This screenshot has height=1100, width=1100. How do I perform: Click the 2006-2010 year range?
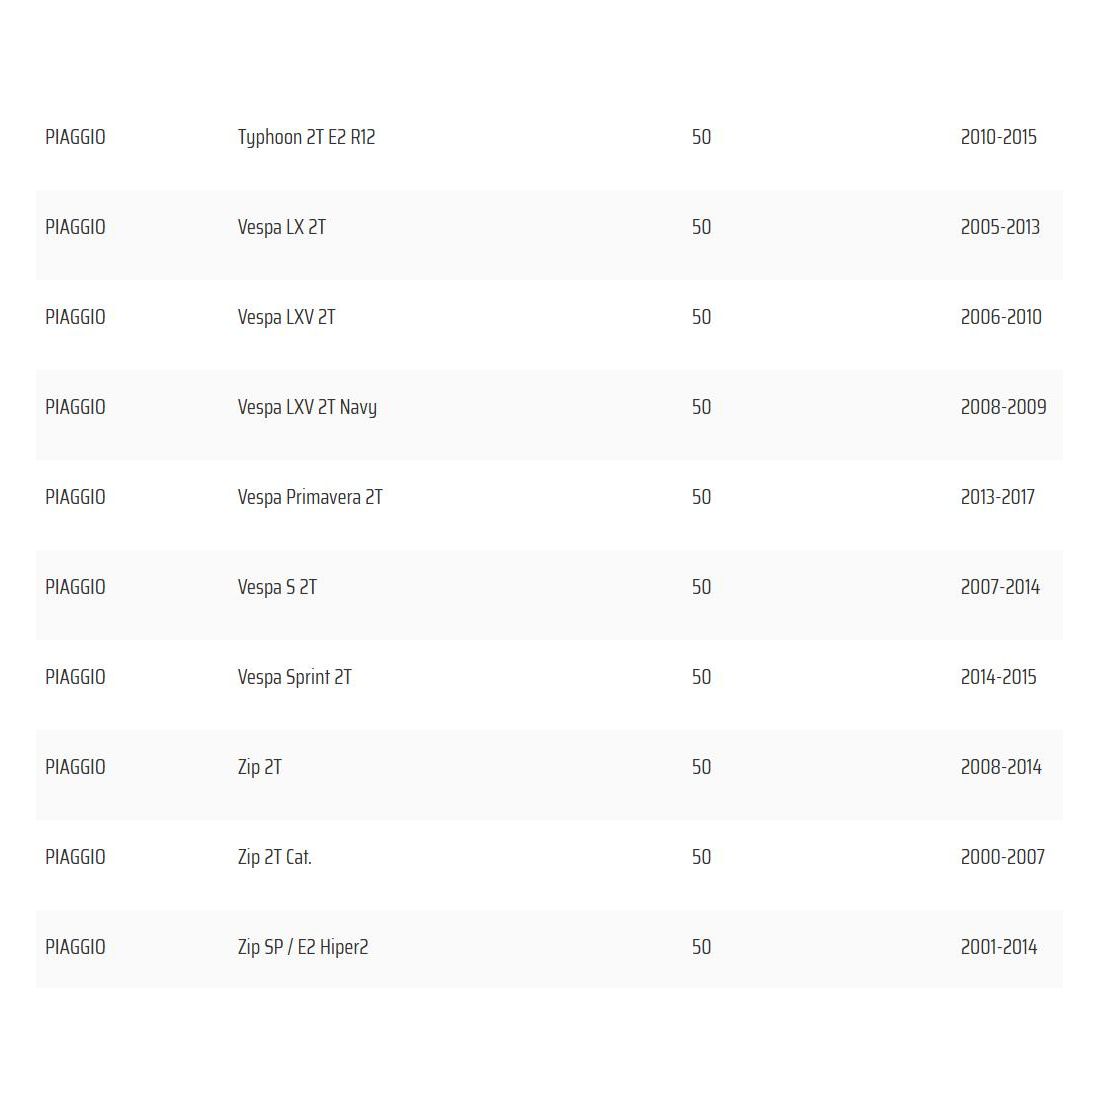[1001, 317]
